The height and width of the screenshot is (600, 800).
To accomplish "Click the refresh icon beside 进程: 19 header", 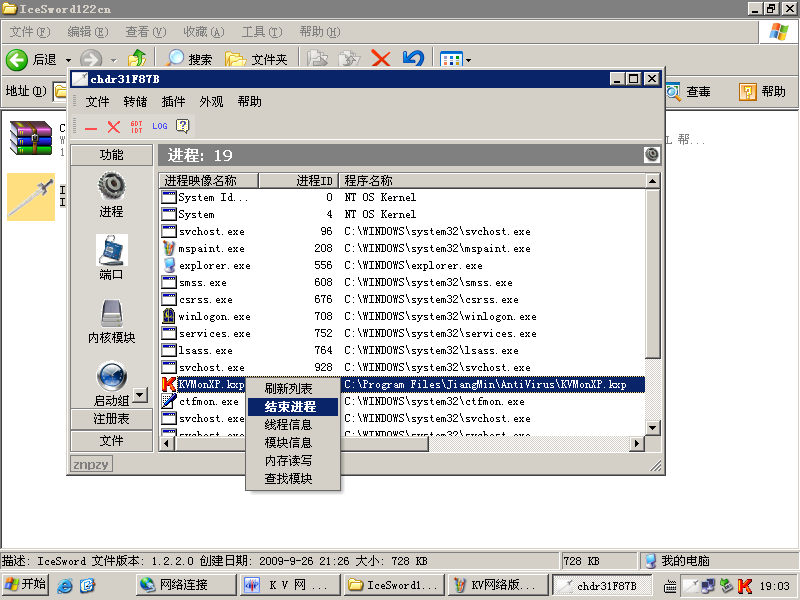I will click(x=652, y=155).
